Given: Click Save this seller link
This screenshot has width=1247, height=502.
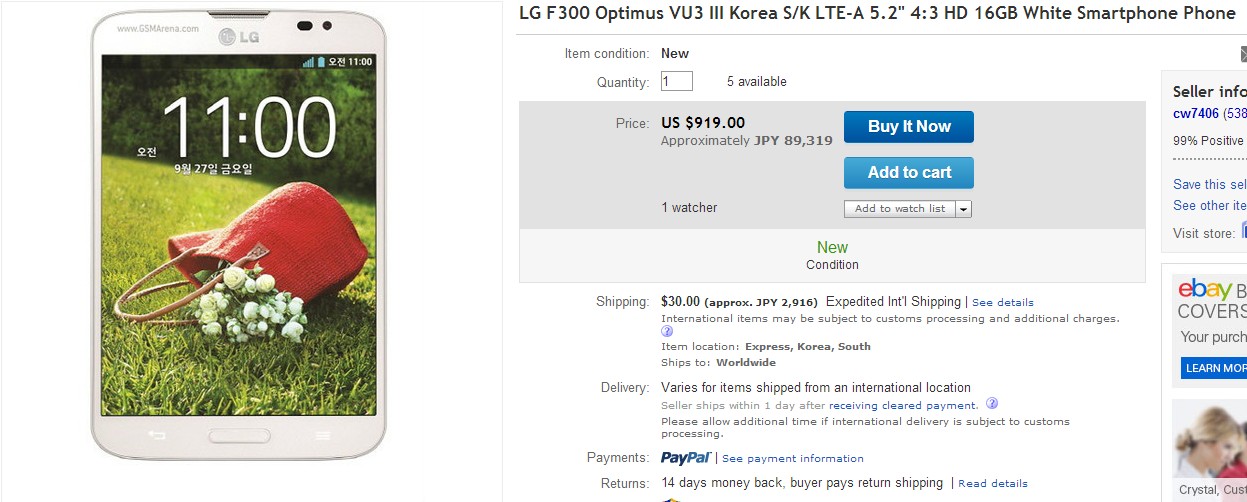Looking at the screenshot, I should coord(1210,185).
